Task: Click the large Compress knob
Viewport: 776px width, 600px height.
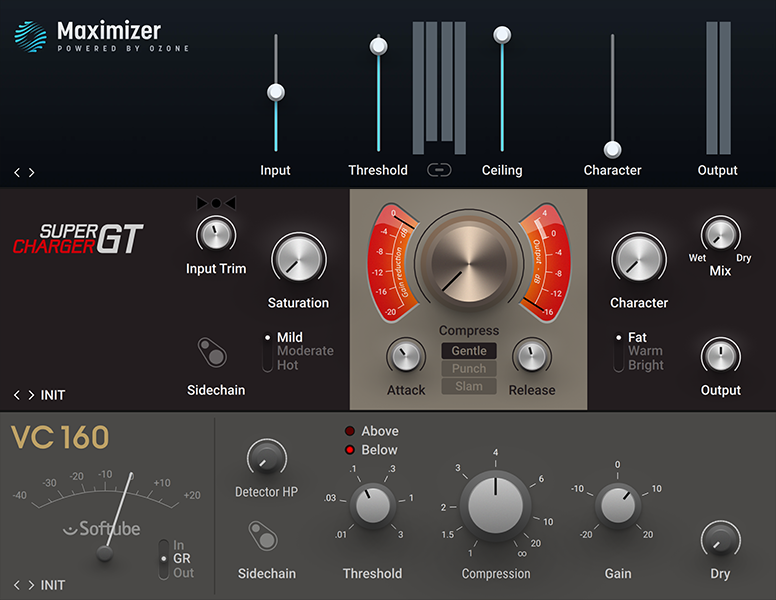Action: tap(469, 263)
